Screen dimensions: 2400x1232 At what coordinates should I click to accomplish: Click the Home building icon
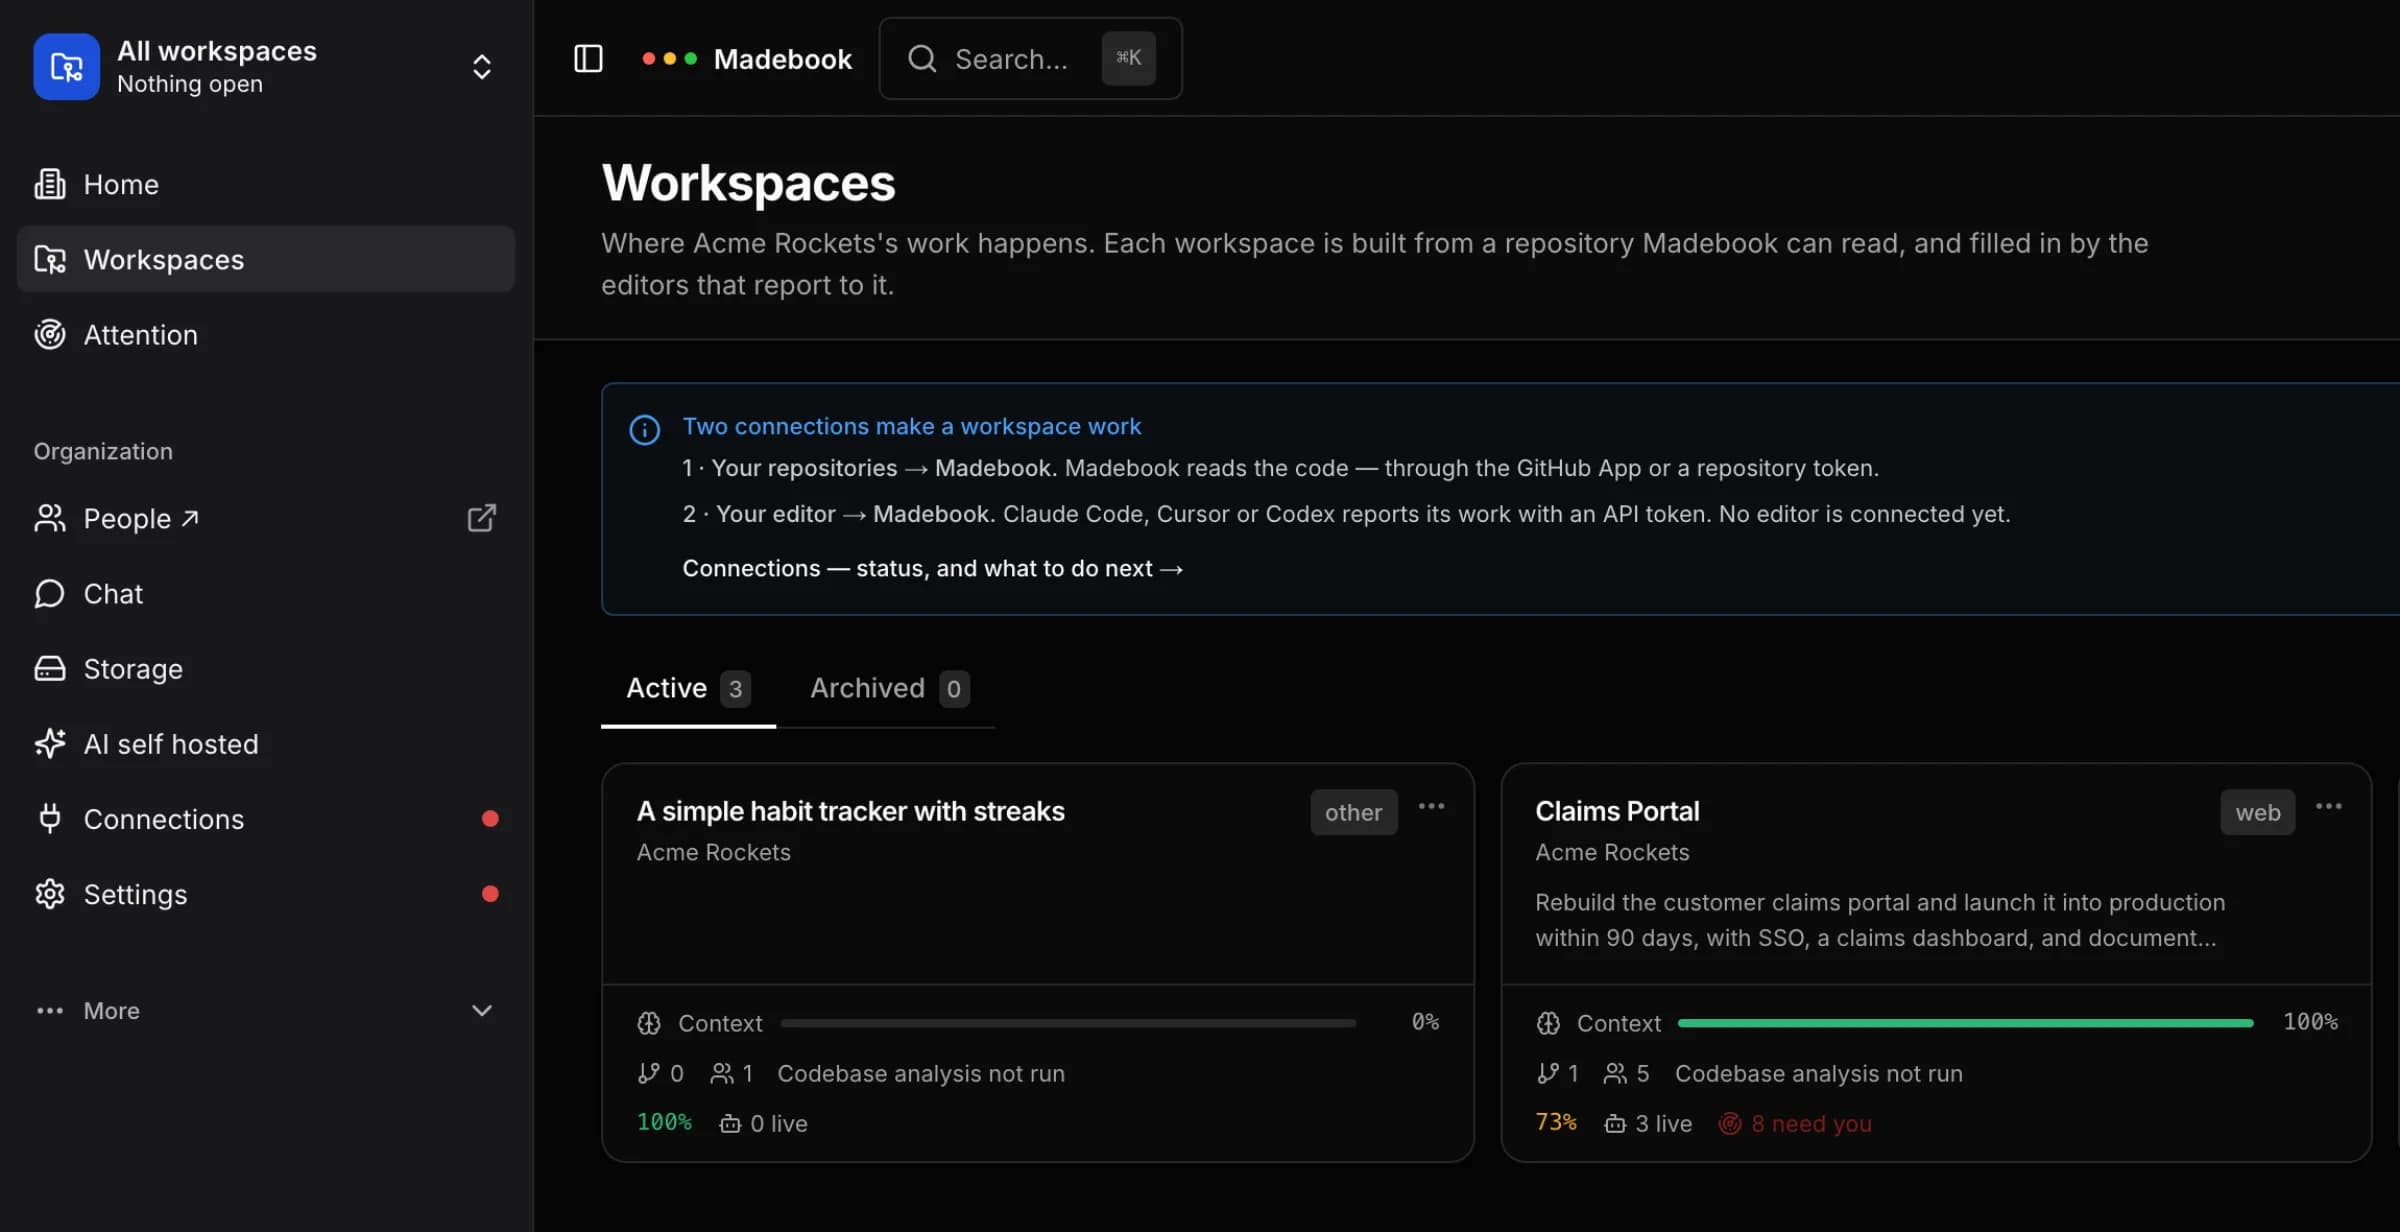50,184
